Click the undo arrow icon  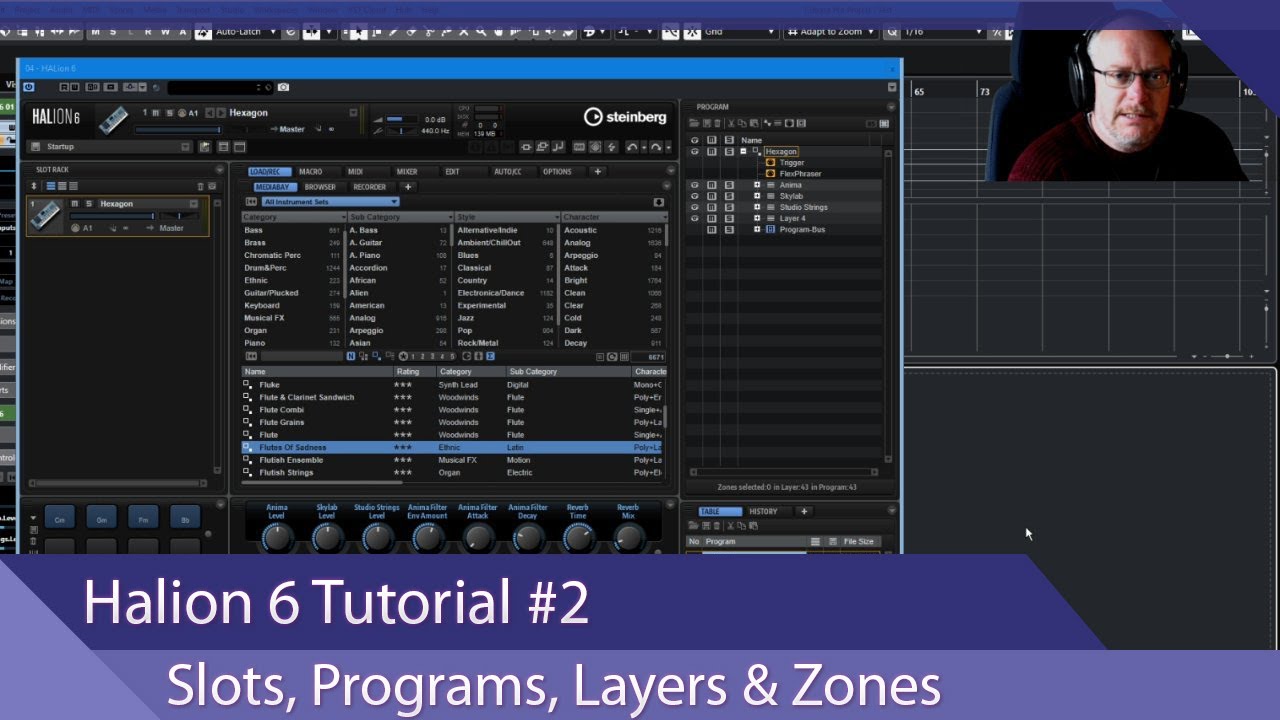[632, 147]
